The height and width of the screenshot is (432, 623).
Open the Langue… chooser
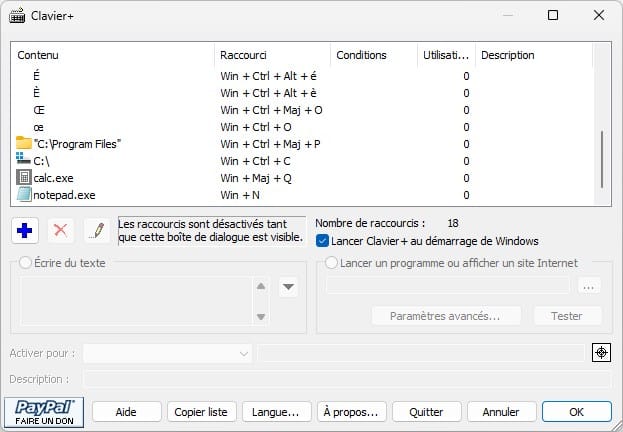coord(276,412)
